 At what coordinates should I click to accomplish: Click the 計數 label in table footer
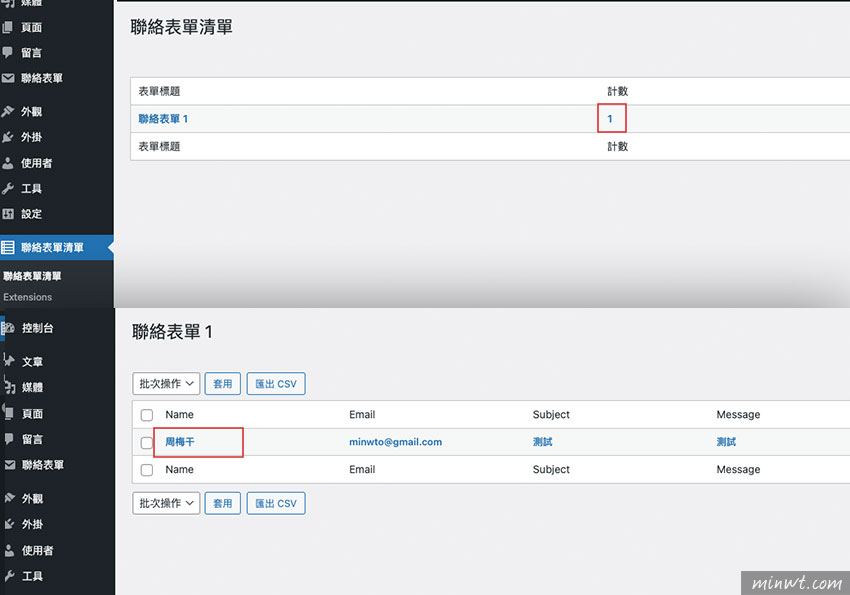[x=617, y=146]
